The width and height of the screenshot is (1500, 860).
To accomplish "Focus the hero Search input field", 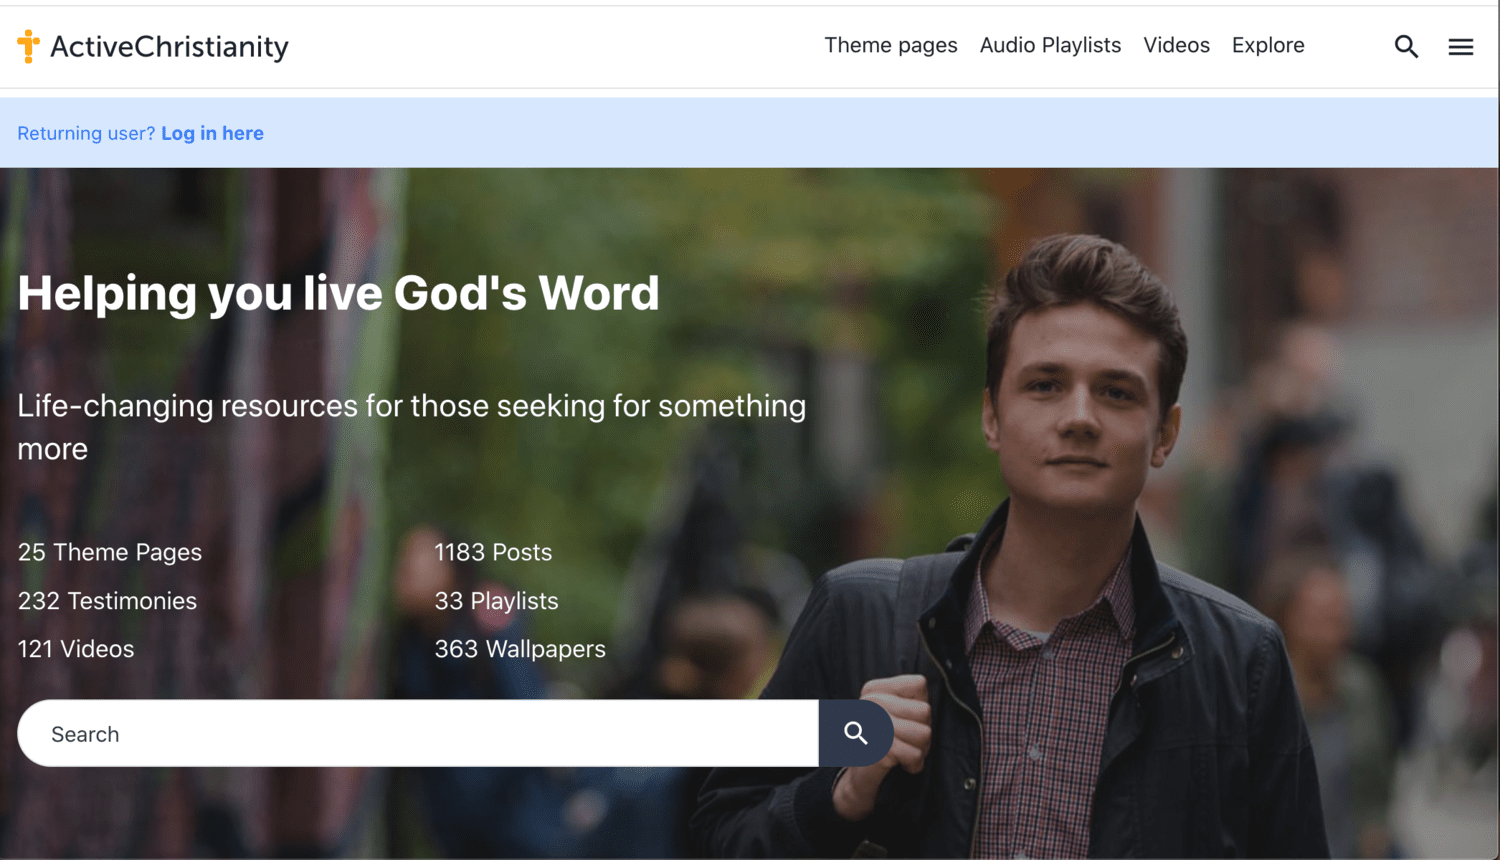I will (x=418, y=733).
